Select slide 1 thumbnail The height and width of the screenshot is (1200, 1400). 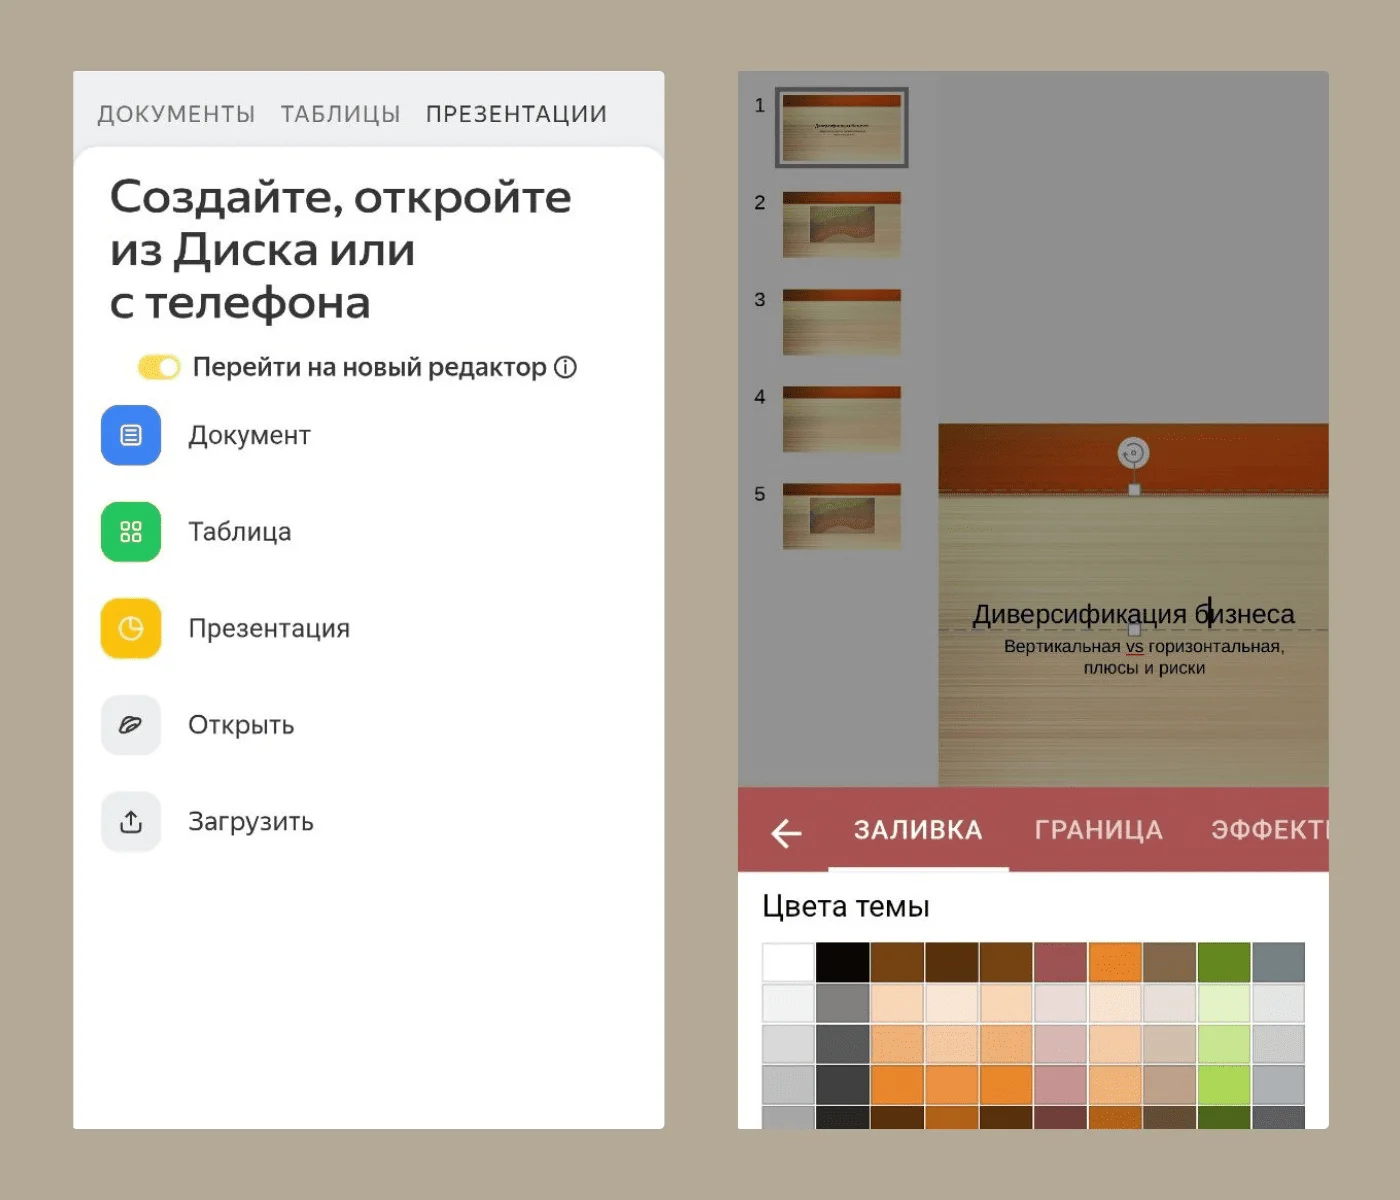(842, 128)
